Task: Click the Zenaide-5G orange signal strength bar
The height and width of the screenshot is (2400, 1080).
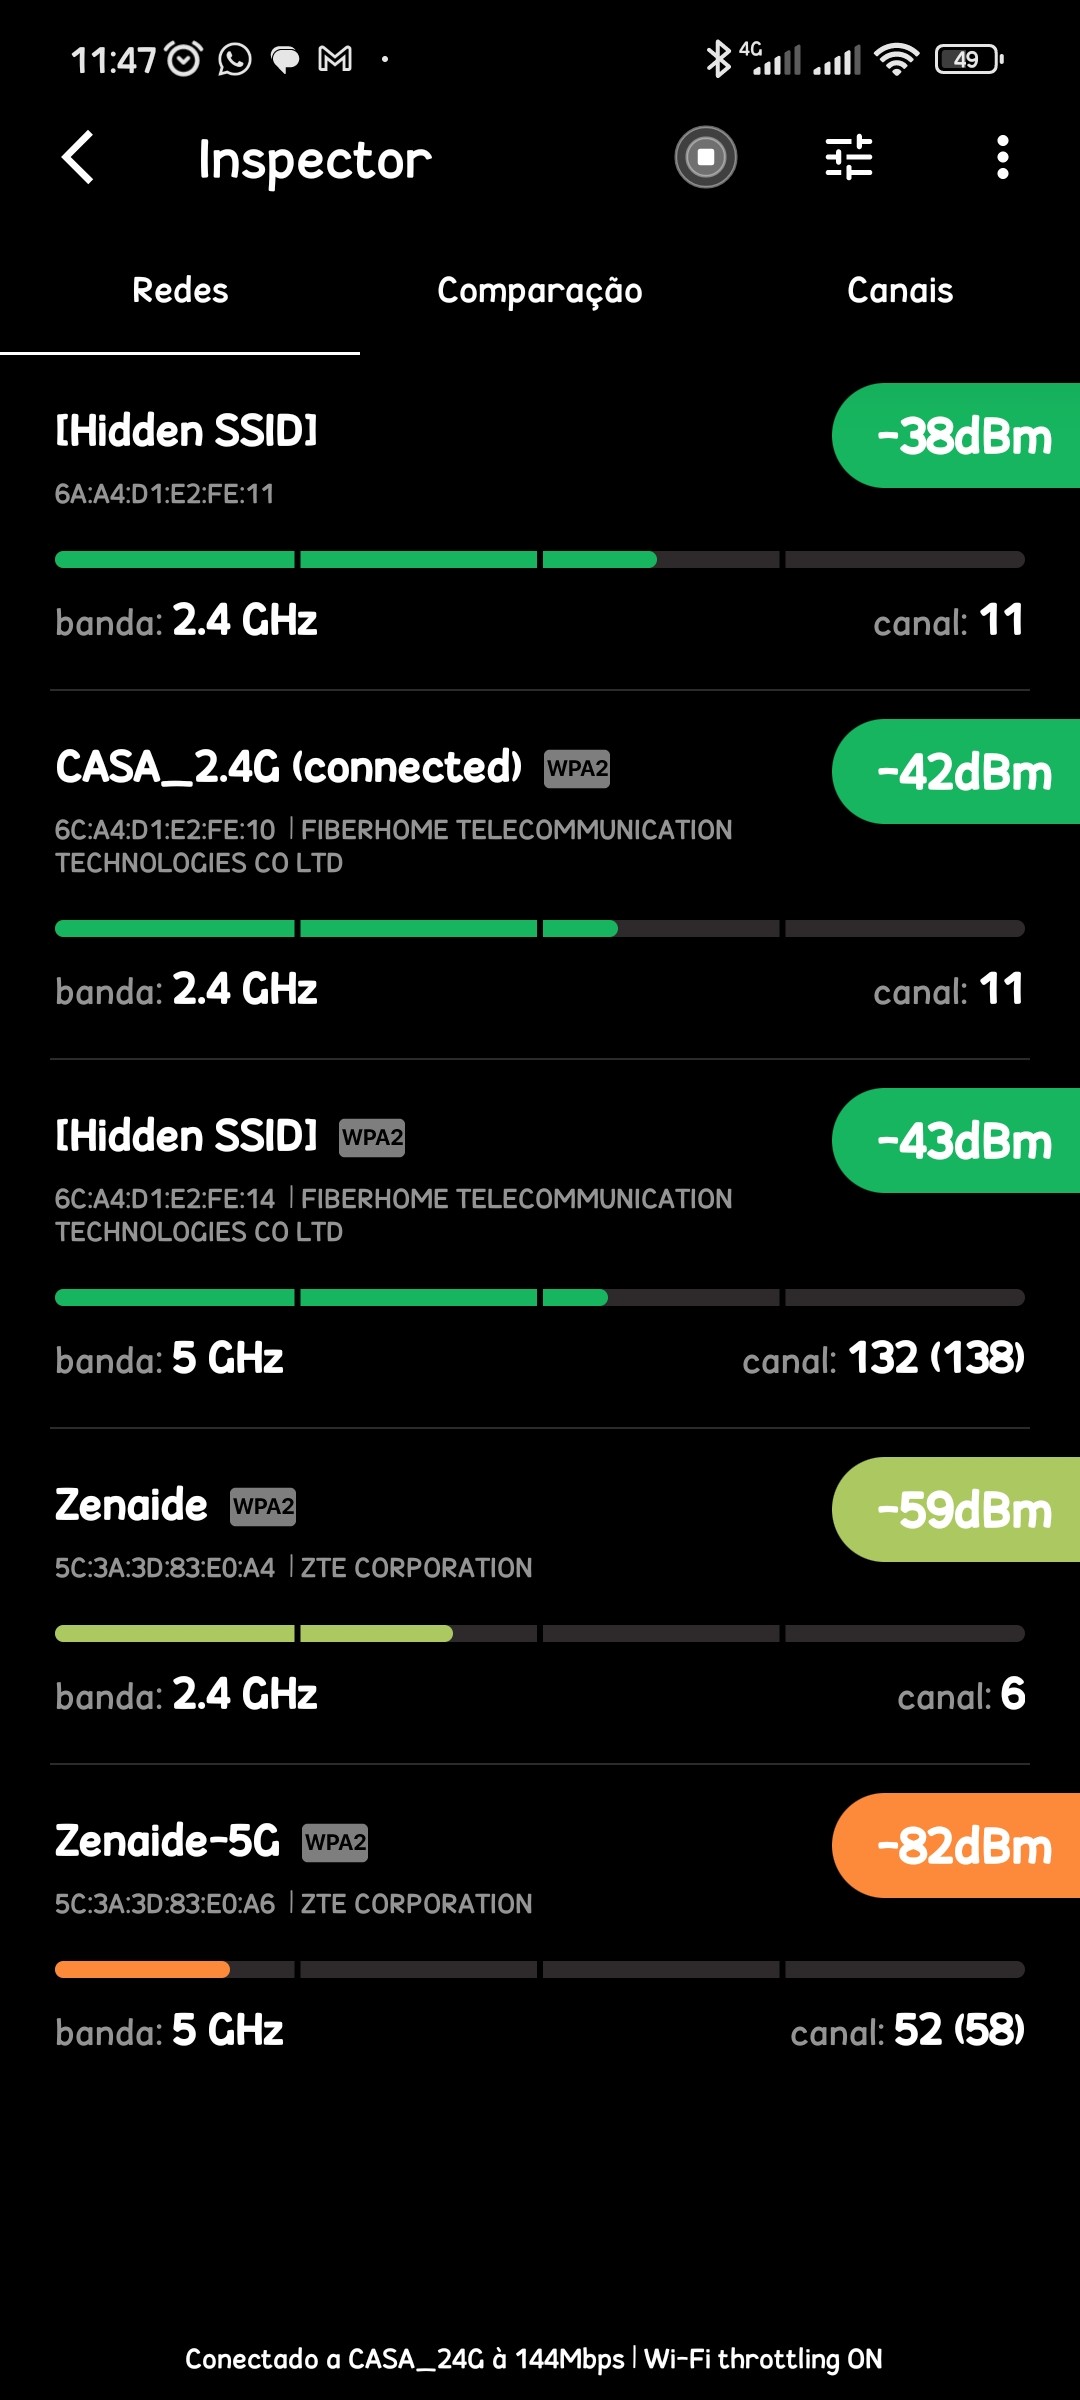Action: click(x=142, y=1969)
